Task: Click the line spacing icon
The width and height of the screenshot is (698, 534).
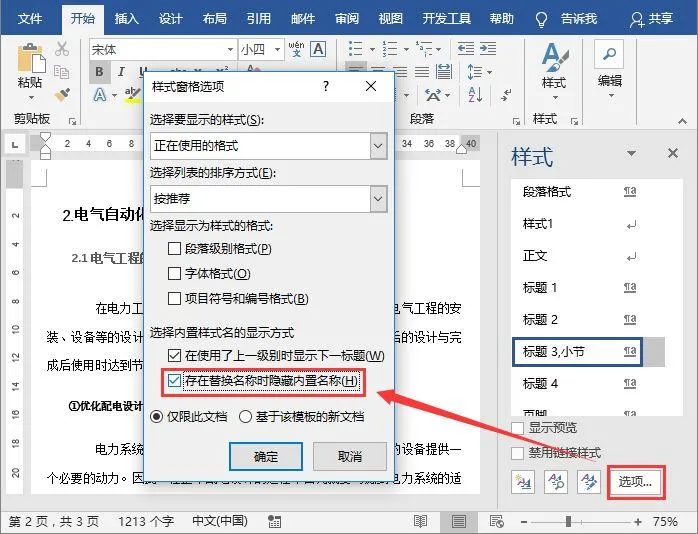Action: (475, 72)
